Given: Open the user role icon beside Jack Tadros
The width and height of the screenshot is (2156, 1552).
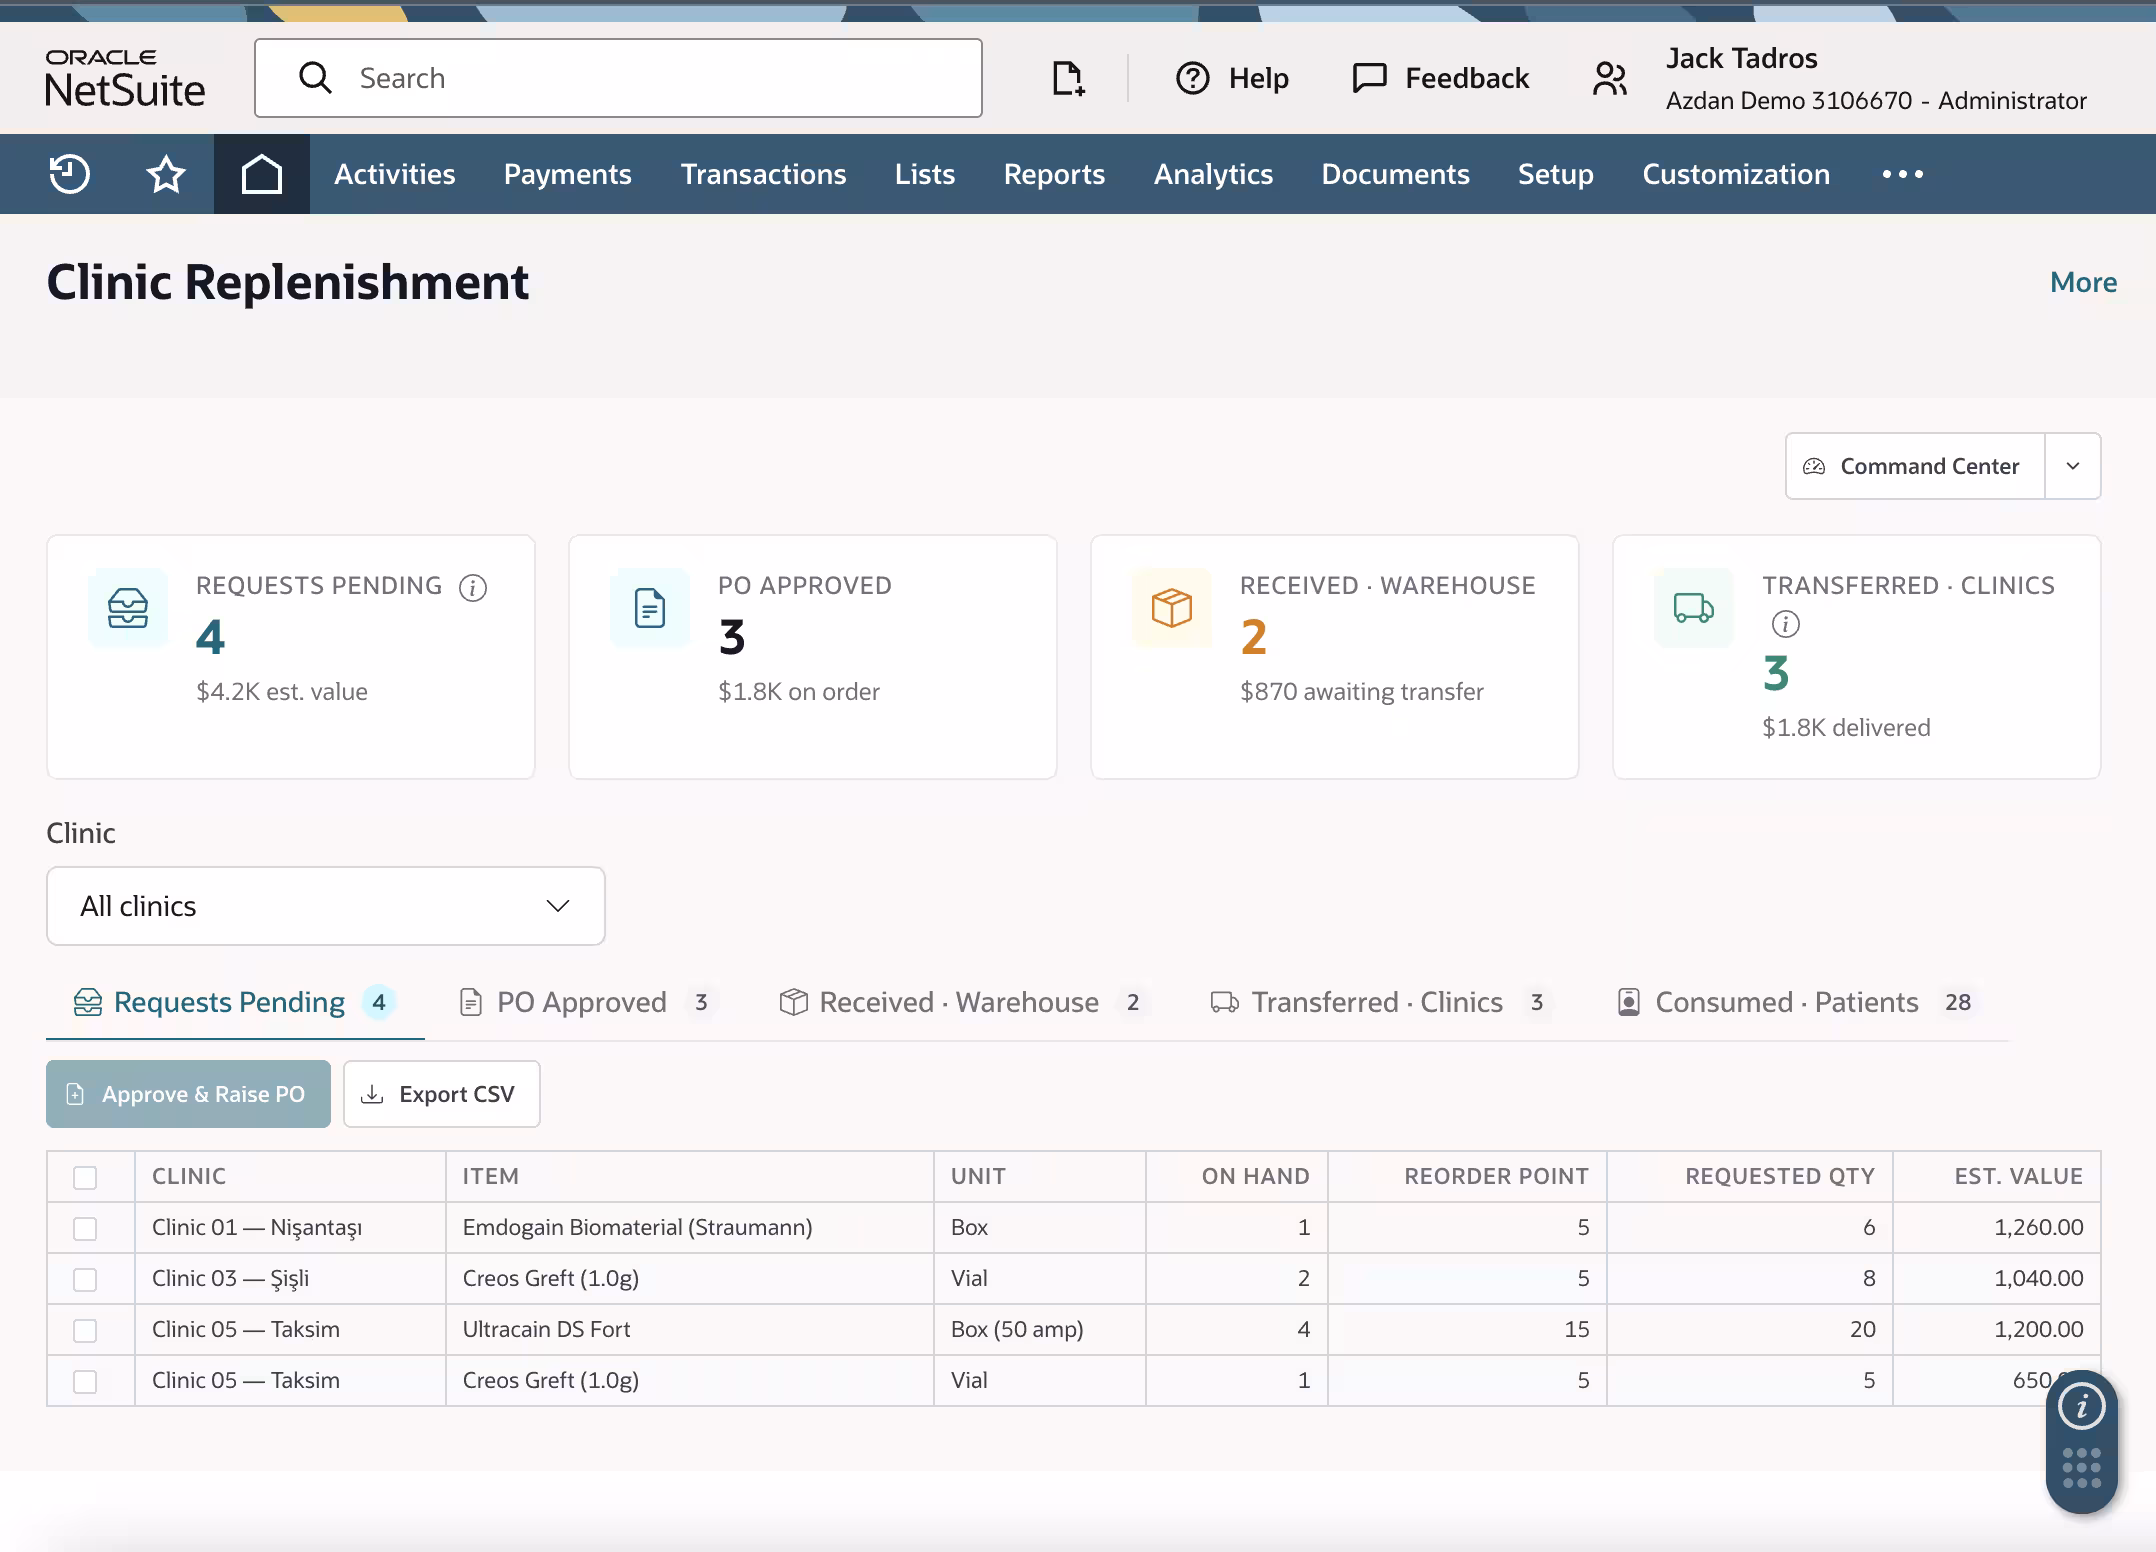Looking at the screenshot, I should (x=1610, y=78).
